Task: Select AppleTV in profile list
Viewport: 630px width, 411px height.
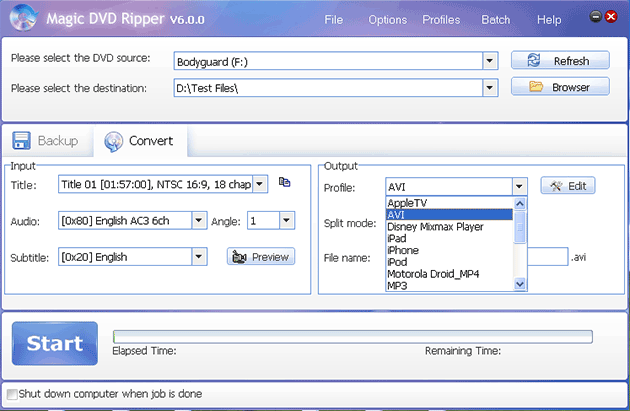Action: pos(449,203)
